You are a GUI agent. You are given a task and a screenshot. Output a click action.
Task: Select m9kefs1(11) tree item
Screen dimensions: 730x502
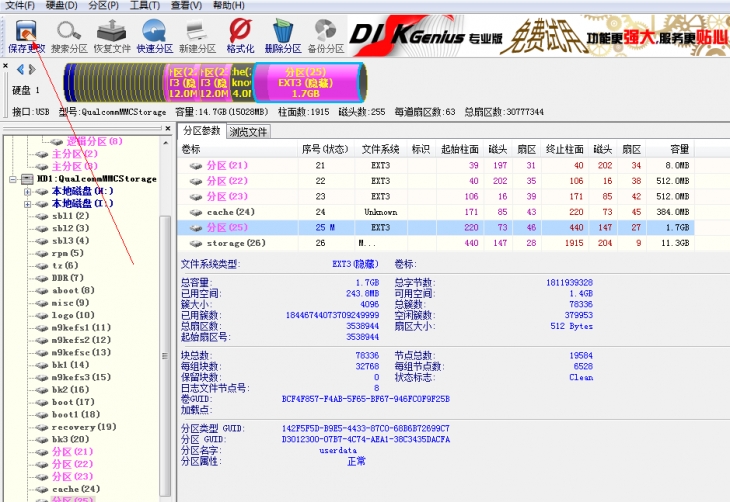point(81,327)
